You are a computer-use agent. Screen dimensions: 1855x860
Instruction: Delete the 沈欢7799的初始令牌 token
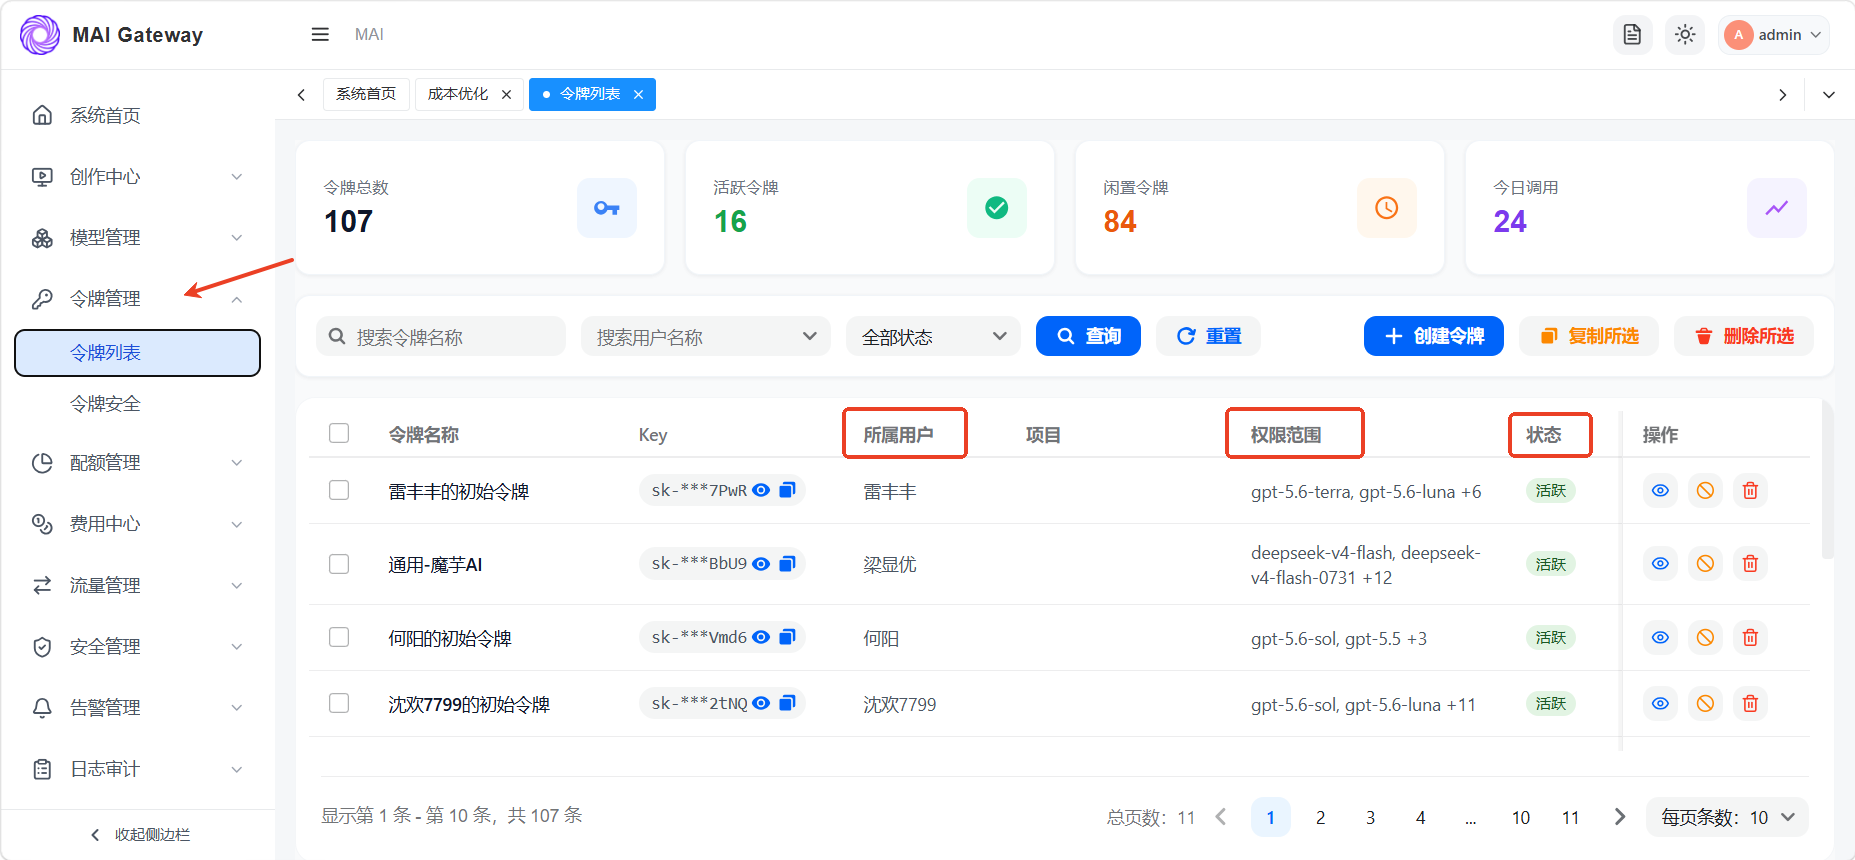coord(1750,704)
